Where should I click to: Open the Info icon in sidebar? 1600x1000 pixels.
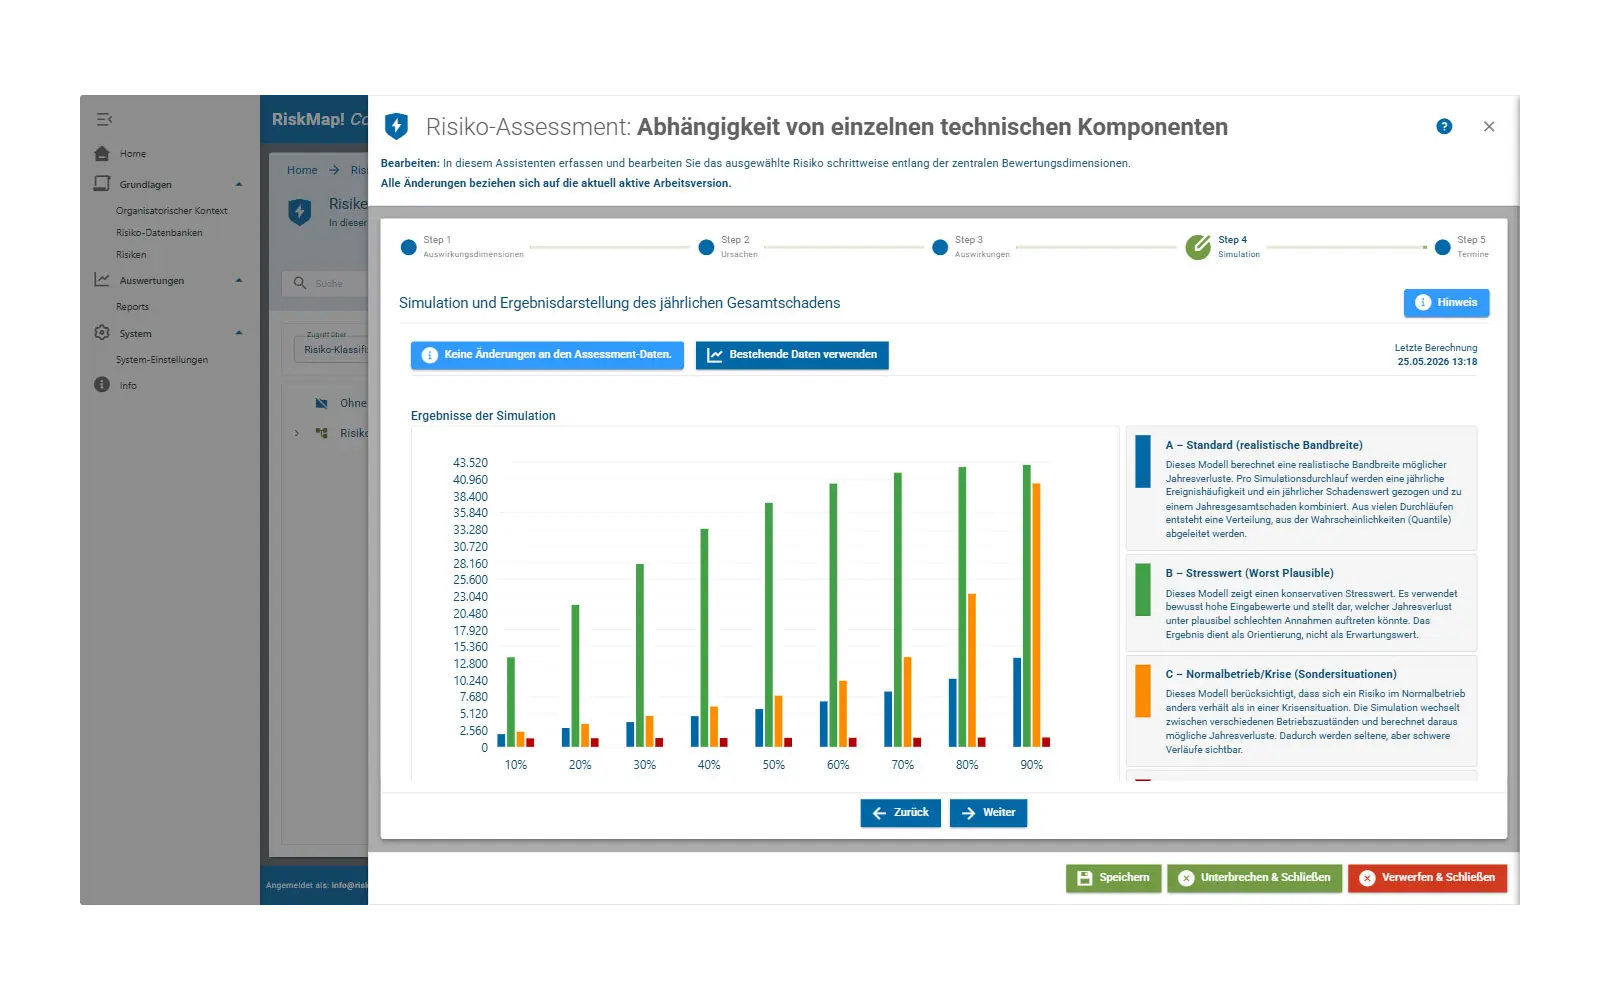(102, 385)
